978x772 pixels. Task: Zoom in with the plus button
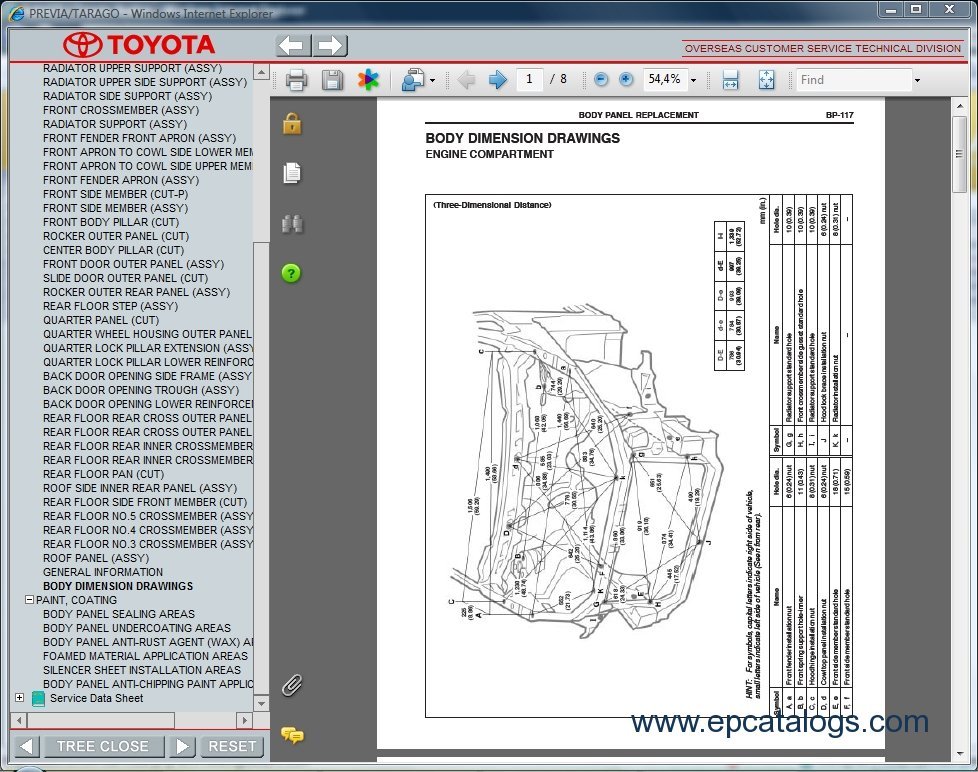[x=626, y=79]
